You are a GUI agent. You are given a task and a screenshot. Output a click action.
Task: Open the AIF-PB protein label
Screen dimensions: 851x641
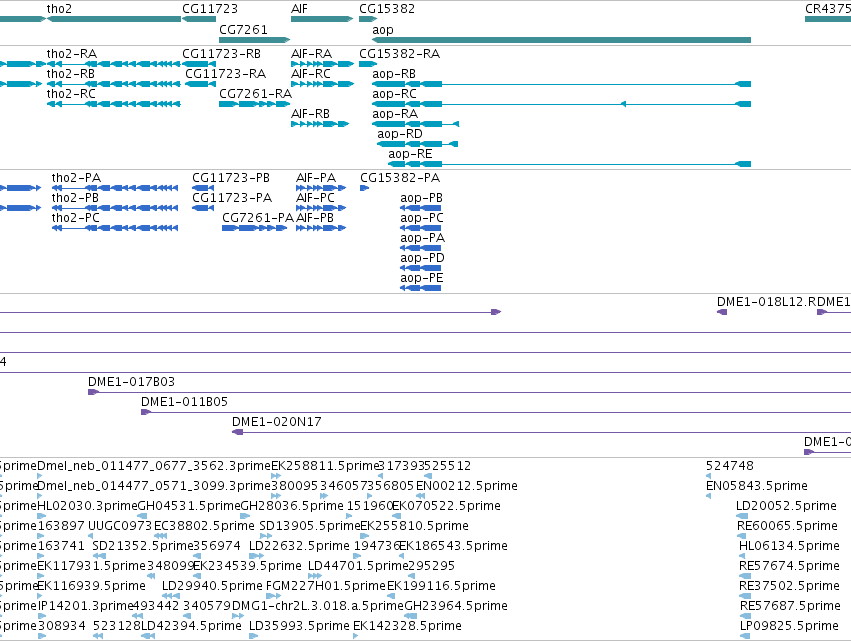[x=315, y=218]
